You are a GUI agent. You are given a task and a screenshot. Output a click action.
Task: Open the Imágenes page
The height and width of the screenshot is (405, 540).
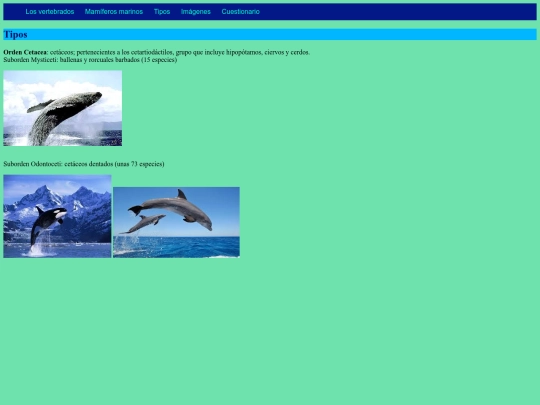196,12
